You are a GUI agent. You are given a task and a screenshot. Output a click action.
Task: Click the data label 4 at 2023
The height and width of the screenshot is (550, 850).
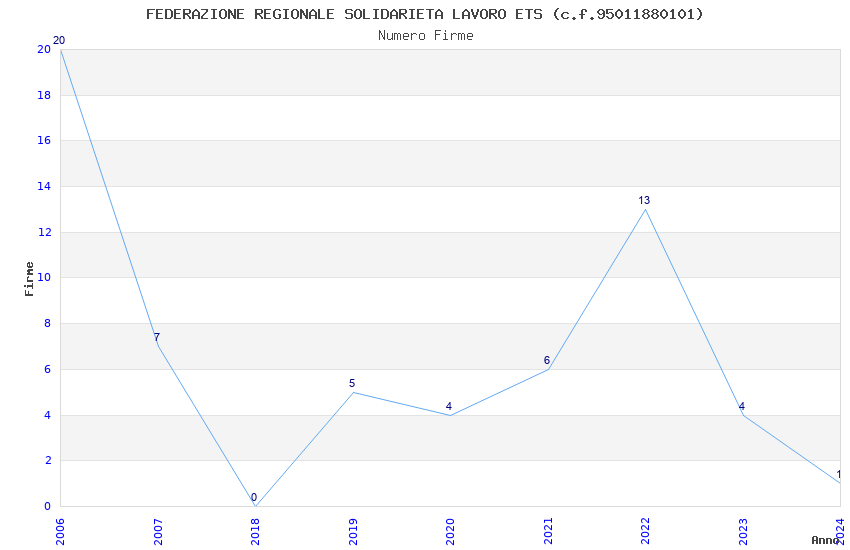742,406
